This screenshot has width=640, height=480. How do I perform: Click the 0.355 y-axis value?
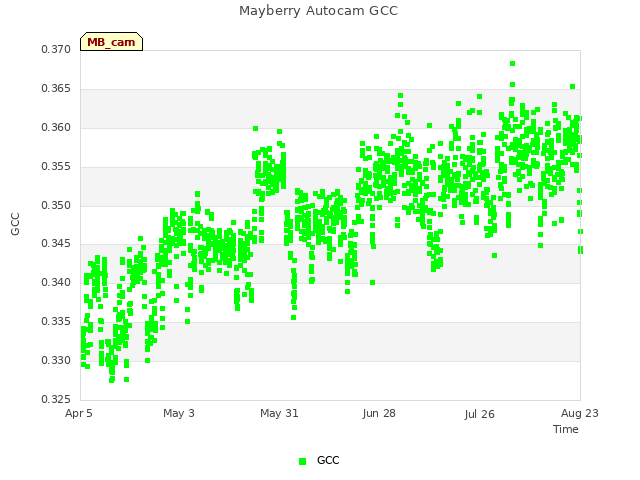click(x=56, y=167)
